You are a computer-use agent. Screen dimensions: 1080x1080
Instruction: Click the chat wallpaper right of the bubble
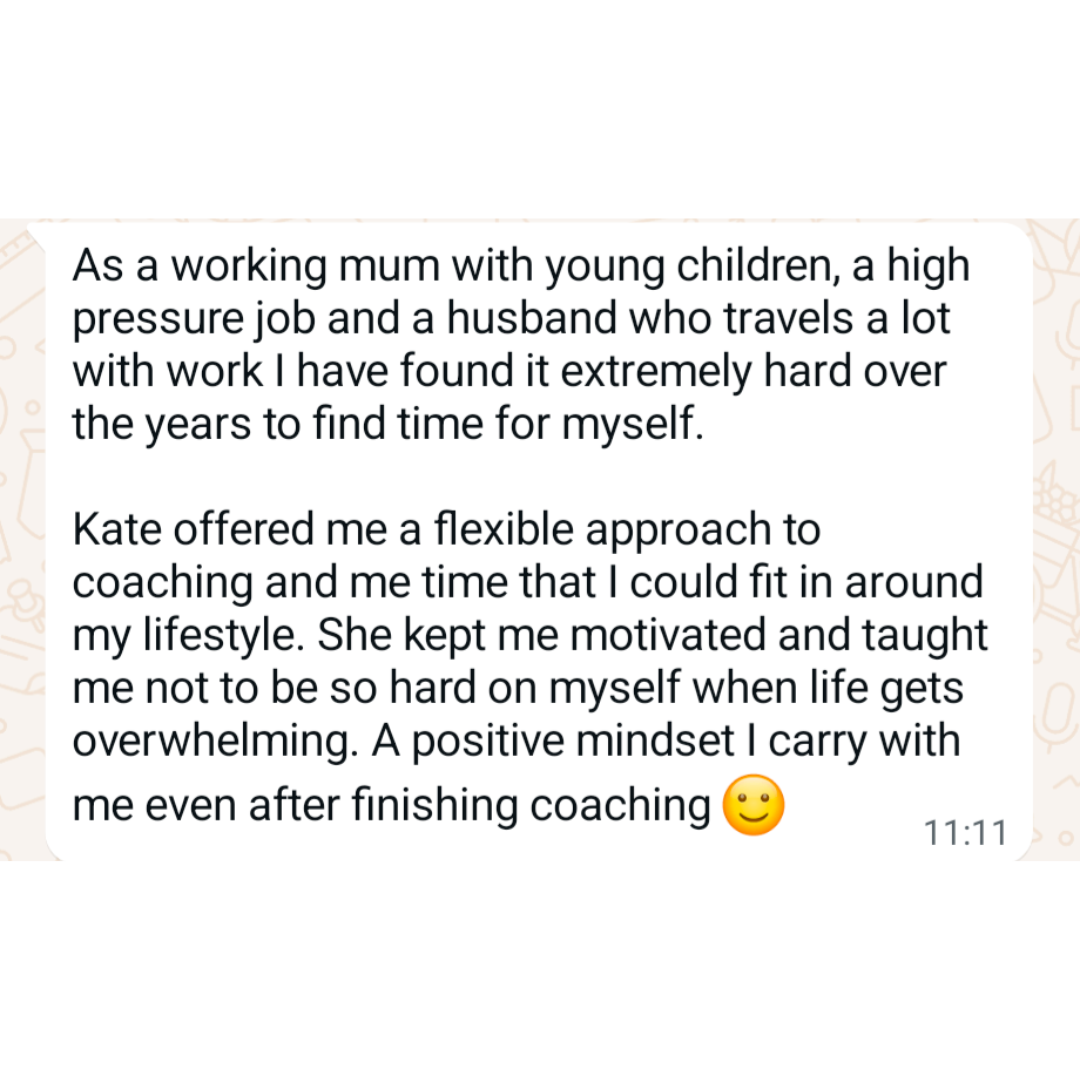click(1057, 540)
